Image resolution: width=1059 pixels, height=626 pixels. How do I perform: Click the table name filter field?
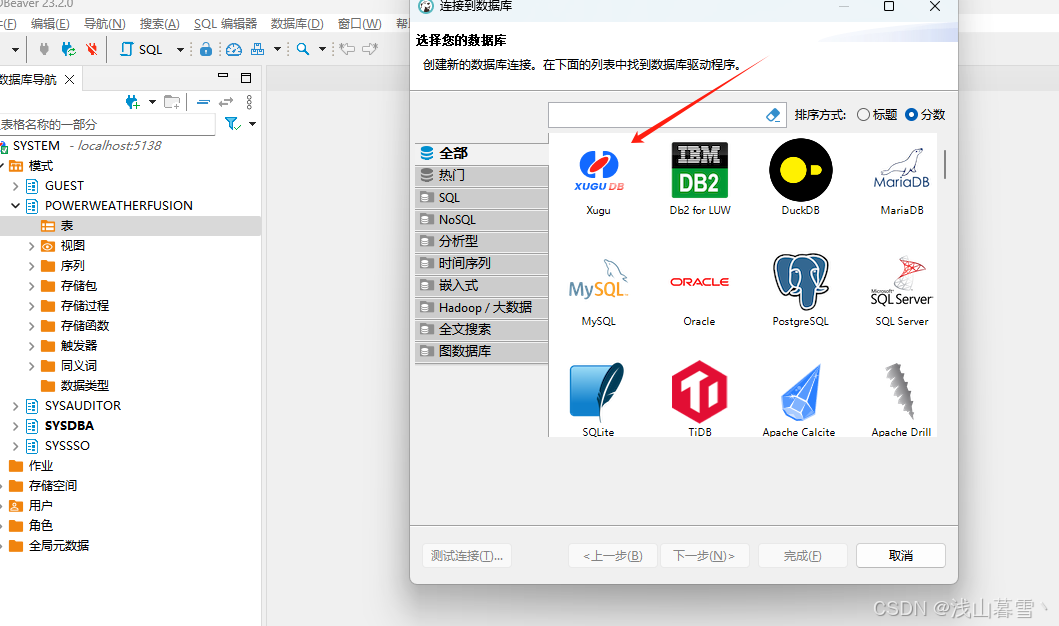pyautogui.click(x=107, y=125)
